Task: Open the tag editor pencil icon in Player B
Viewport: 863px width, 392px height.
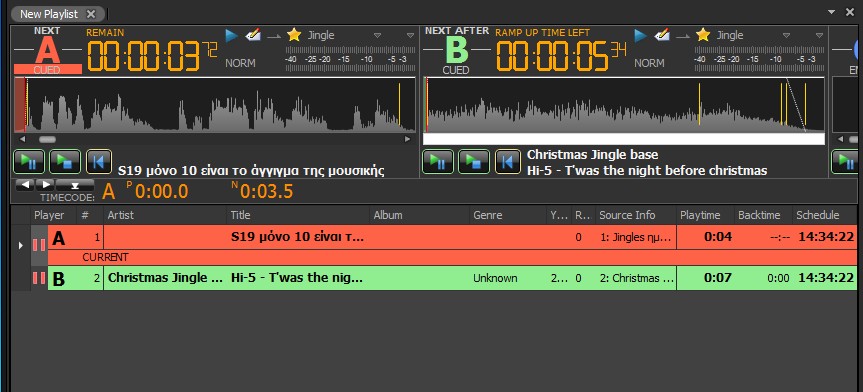Action: 662,35
